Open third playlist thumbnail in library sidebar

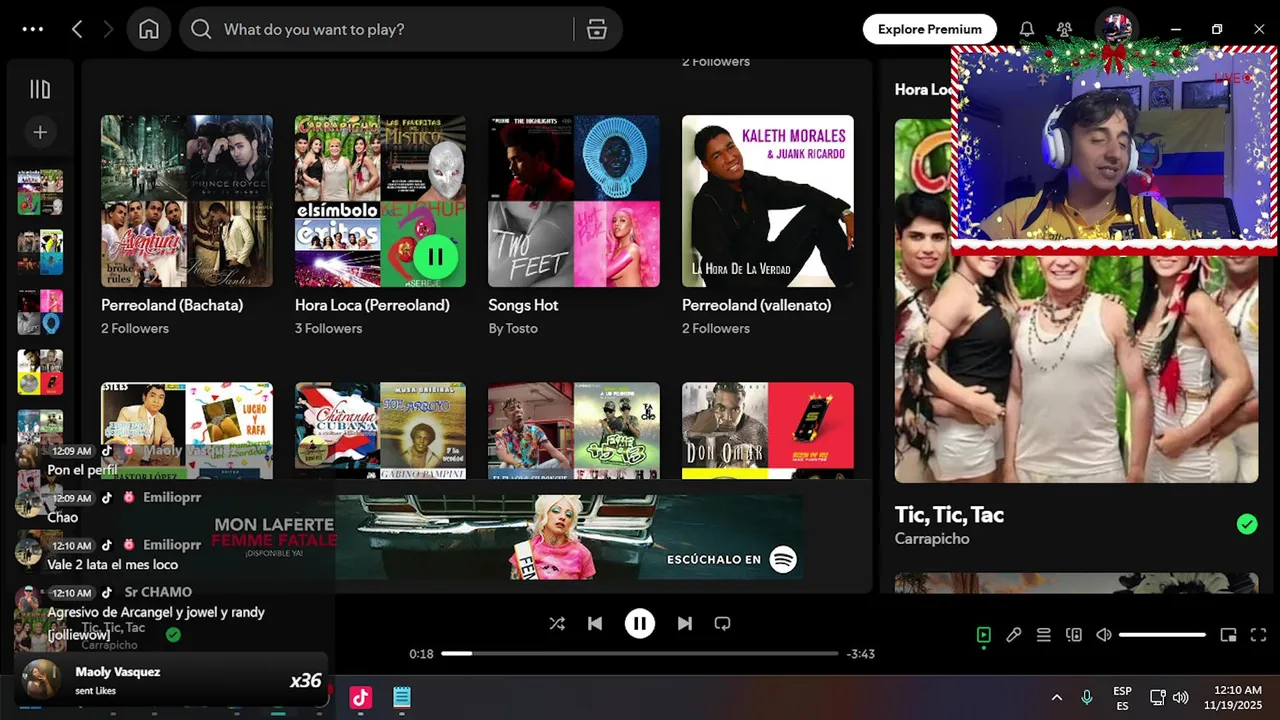[x=40, y=313]
